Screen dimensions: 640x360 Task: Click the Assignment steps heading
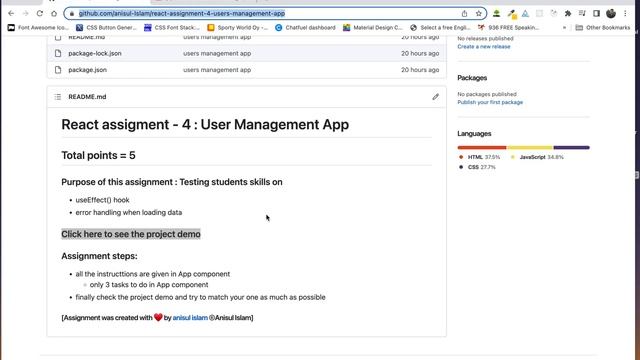[x=99, y=256]
